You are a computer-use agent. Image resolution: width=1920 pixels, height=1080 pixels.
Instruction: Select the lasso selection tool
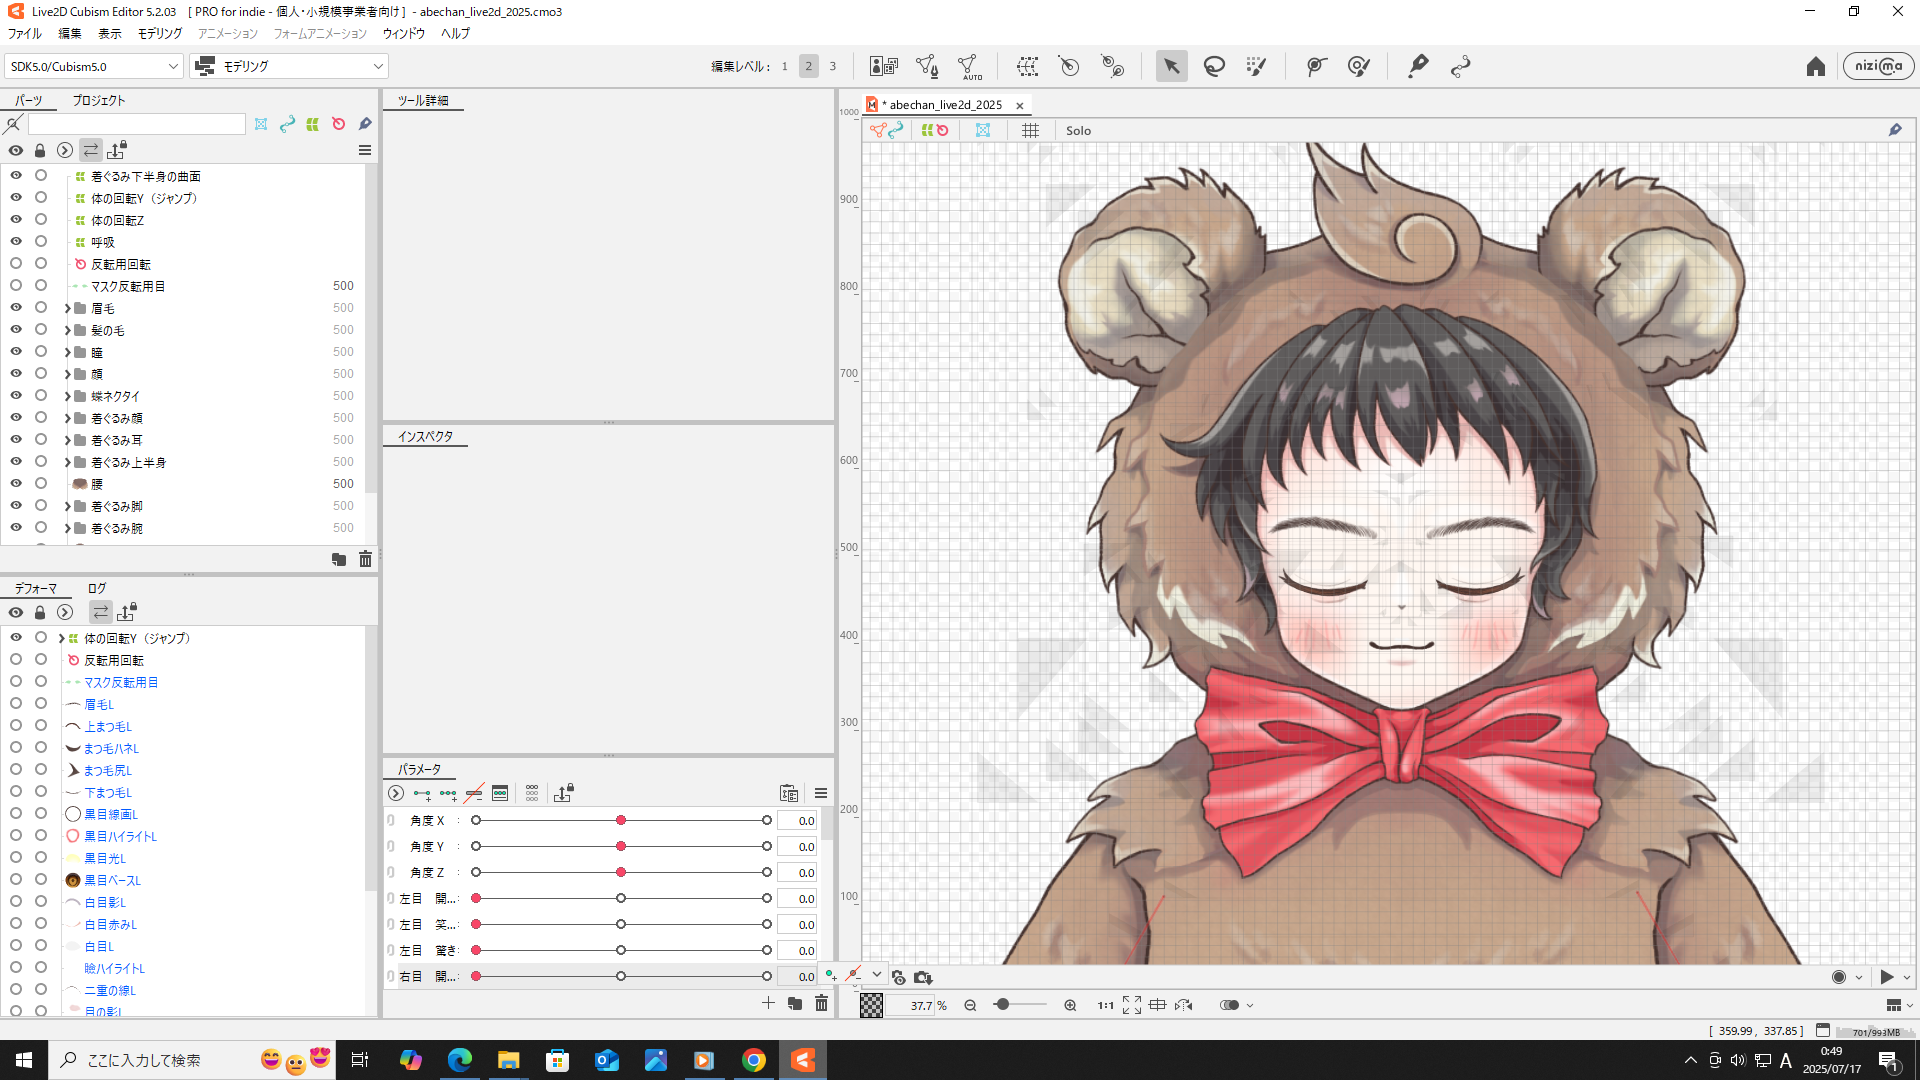coord(1214,67)
